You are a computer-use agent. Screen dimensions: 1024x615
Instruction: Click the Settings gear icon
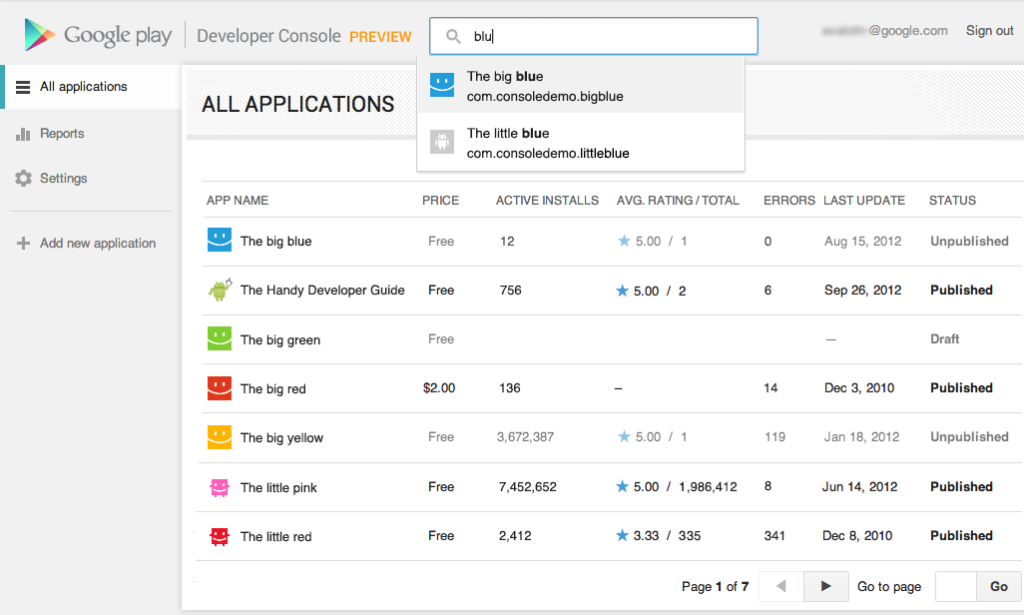[22, 178]
